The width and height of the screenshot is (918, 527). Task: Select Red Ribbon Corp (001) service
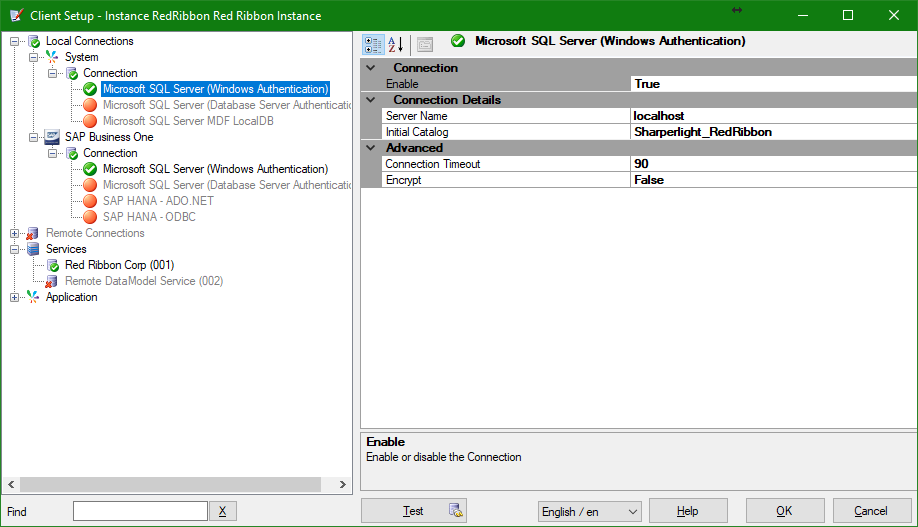click(x=119, y=265)
